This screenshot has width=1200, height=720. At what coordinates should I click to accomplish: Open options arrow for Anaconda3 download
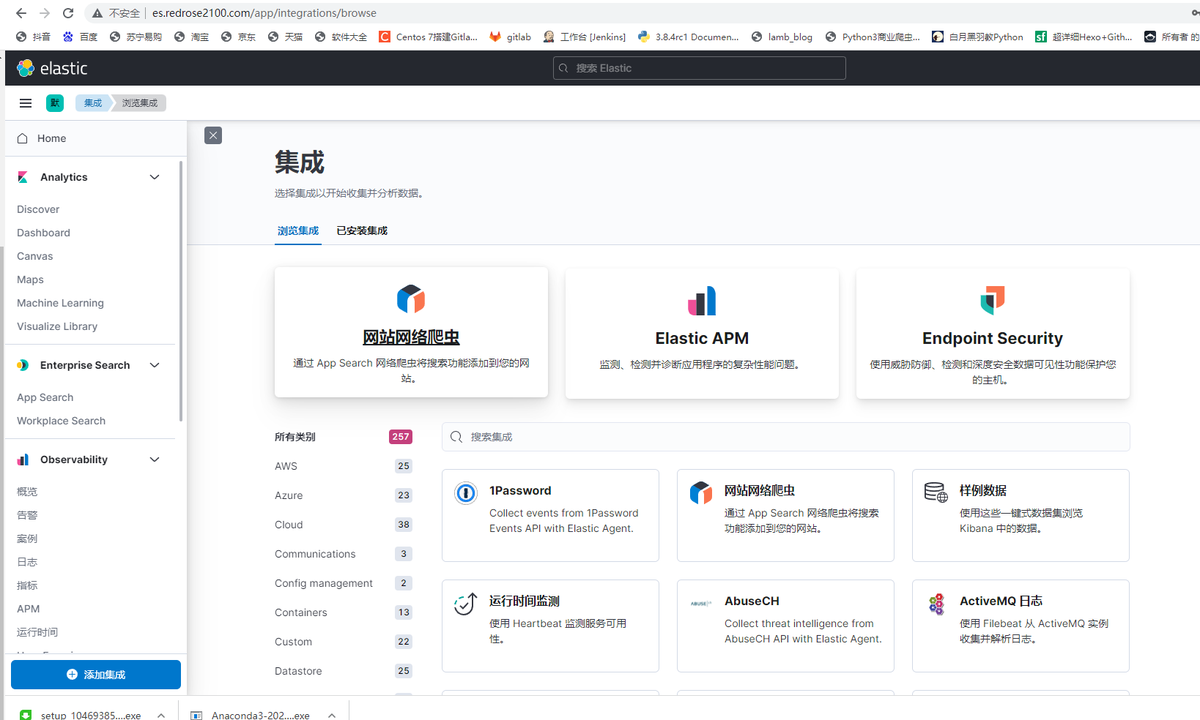[330, 715]
